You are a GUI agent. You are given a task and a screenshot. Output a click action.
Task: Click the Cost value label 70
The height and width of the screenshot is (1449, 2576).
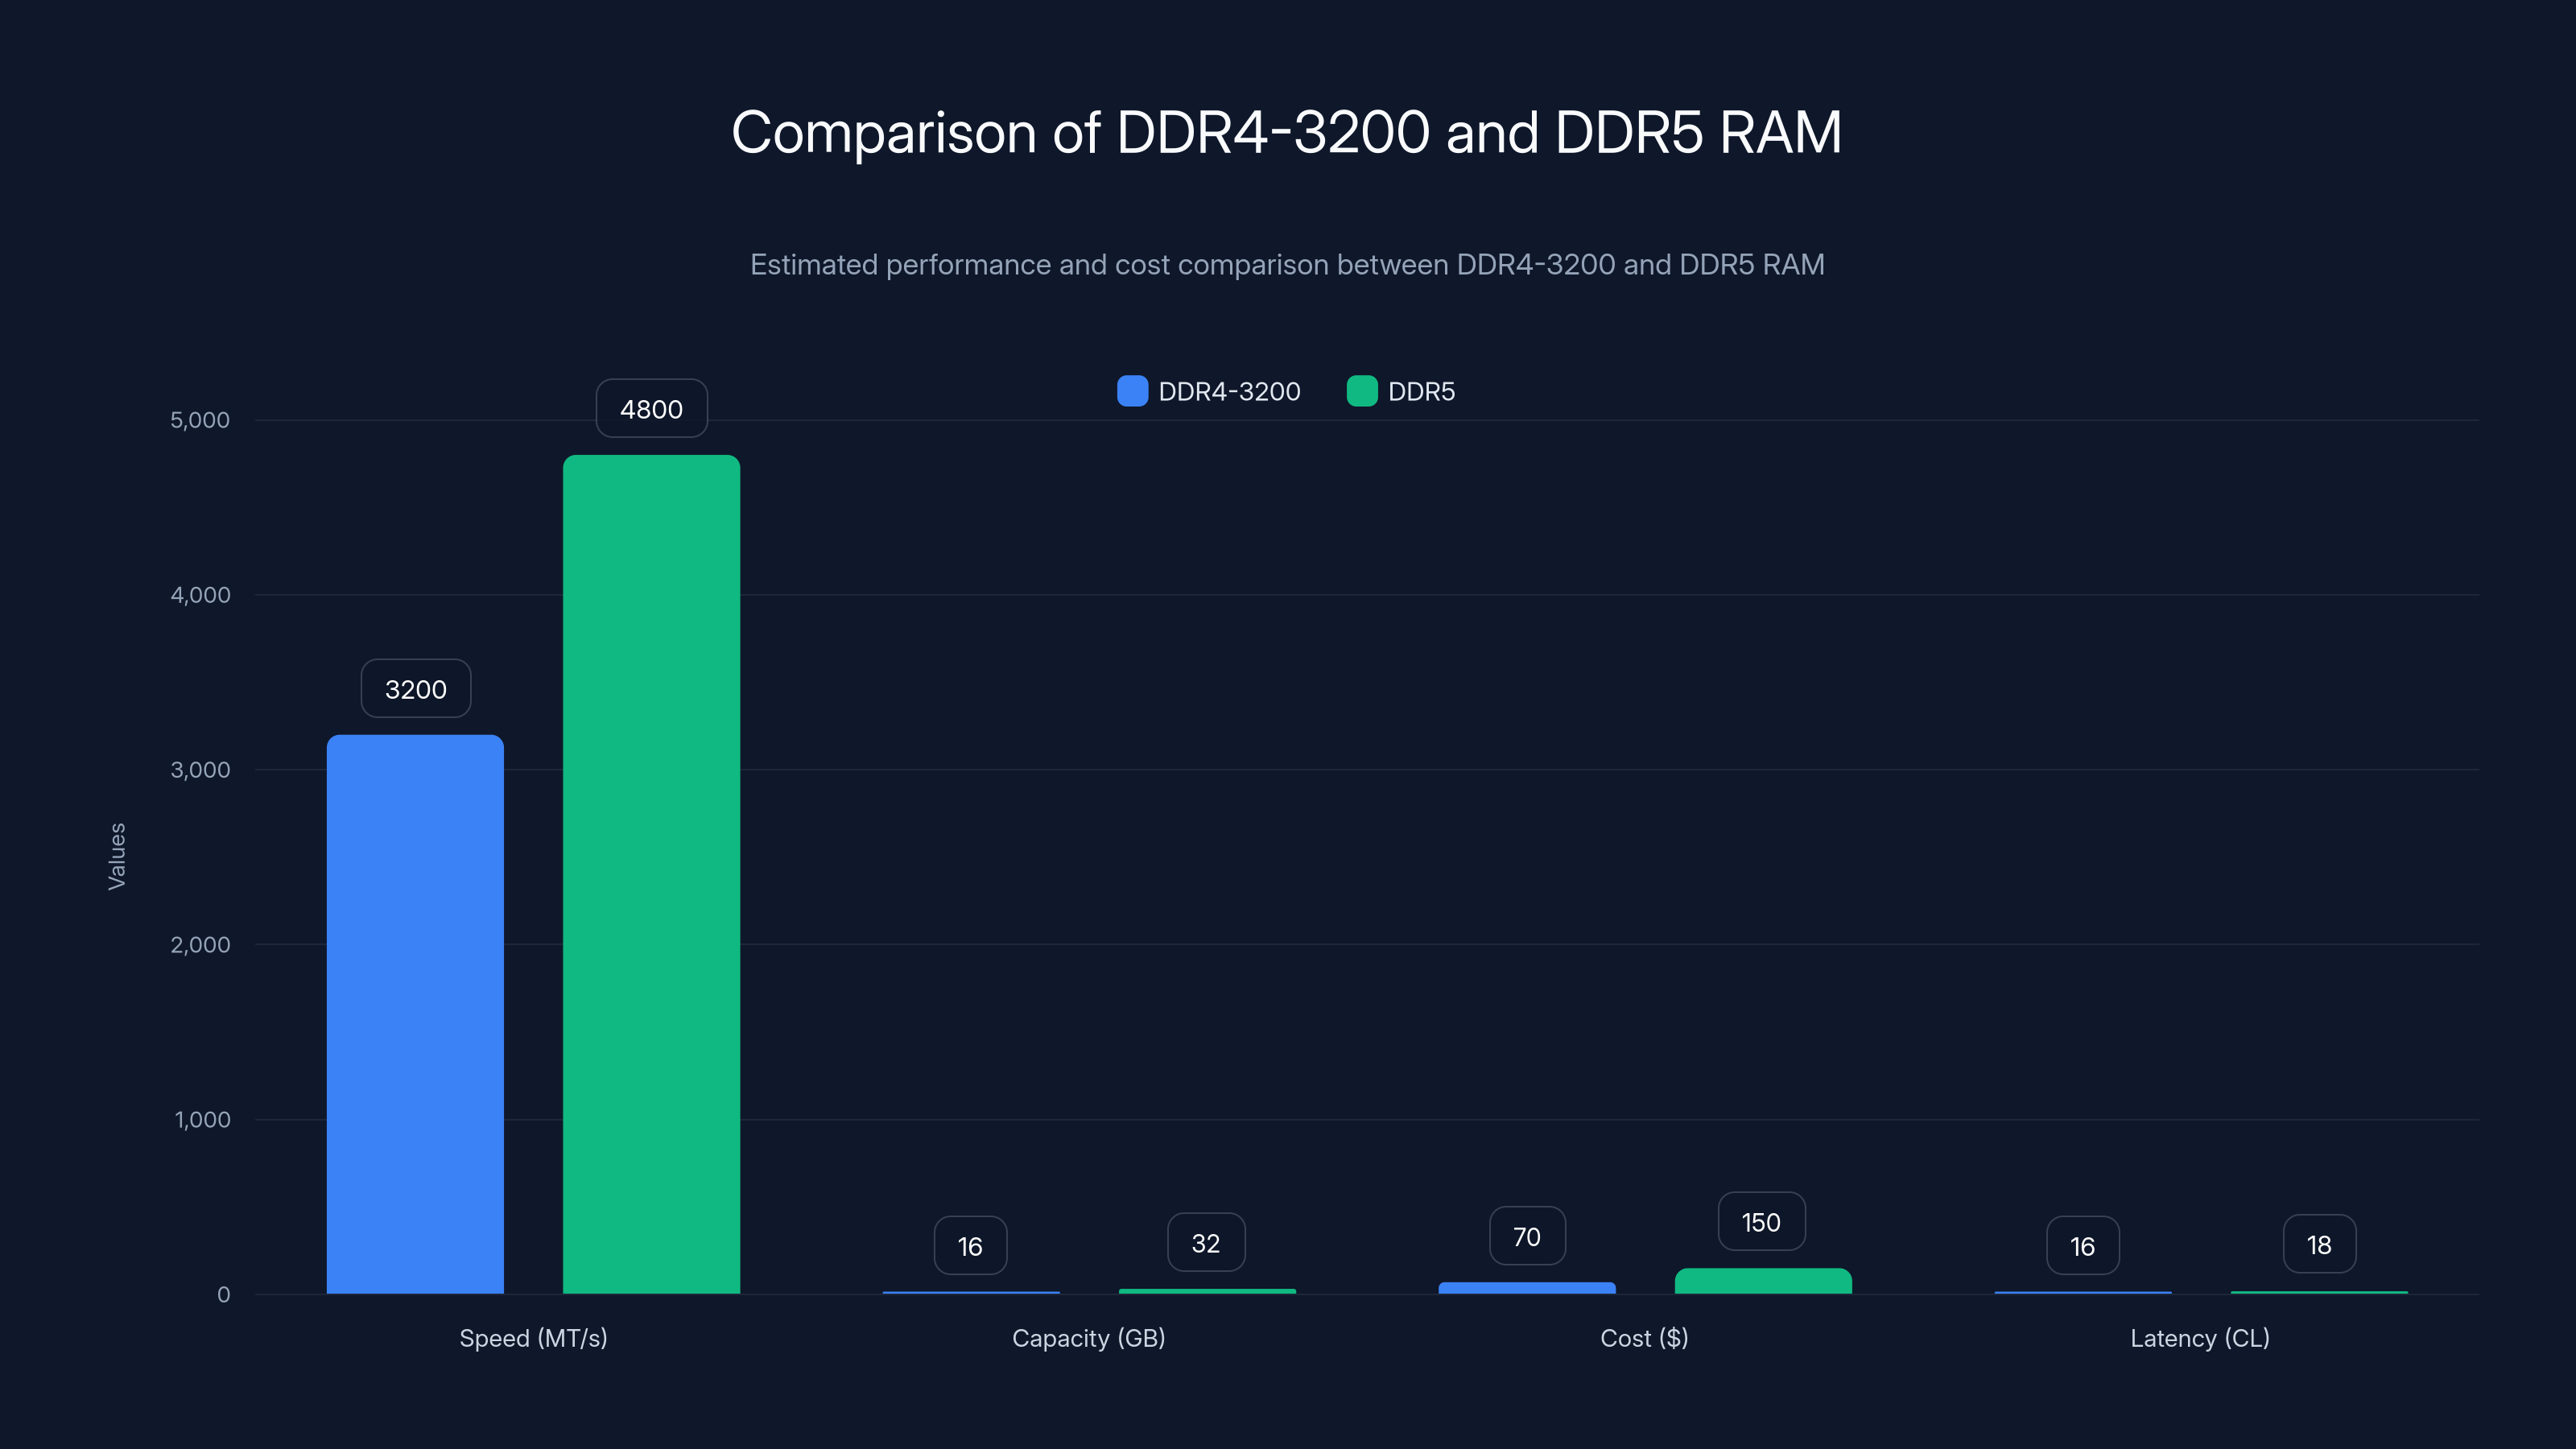[x=1527, y=1237]
